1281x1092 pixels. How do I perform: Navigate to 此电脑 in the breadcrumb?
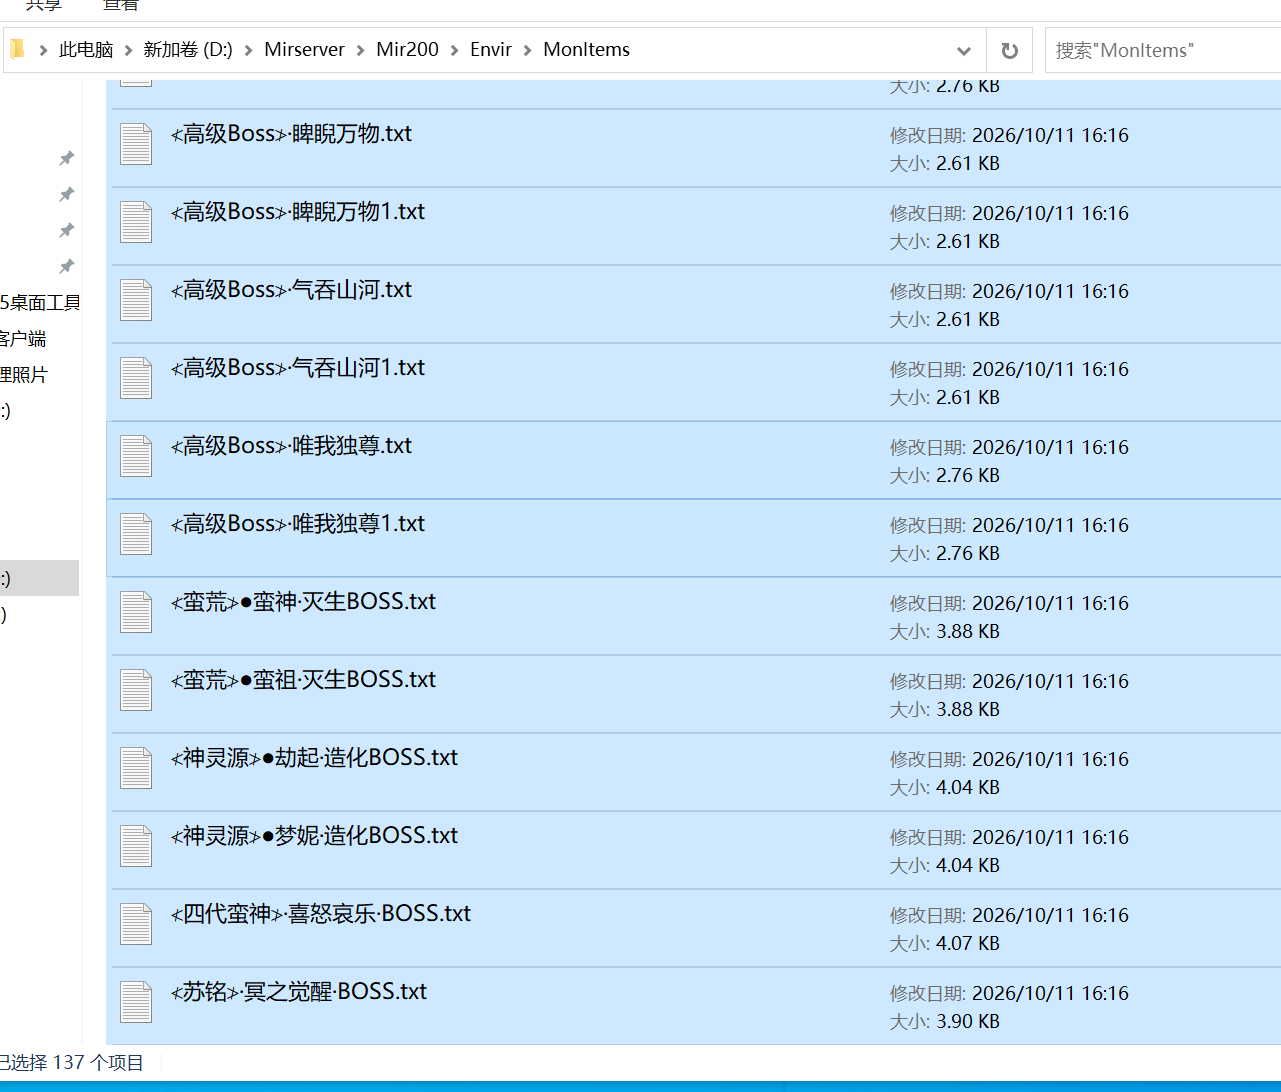[86, 50]
